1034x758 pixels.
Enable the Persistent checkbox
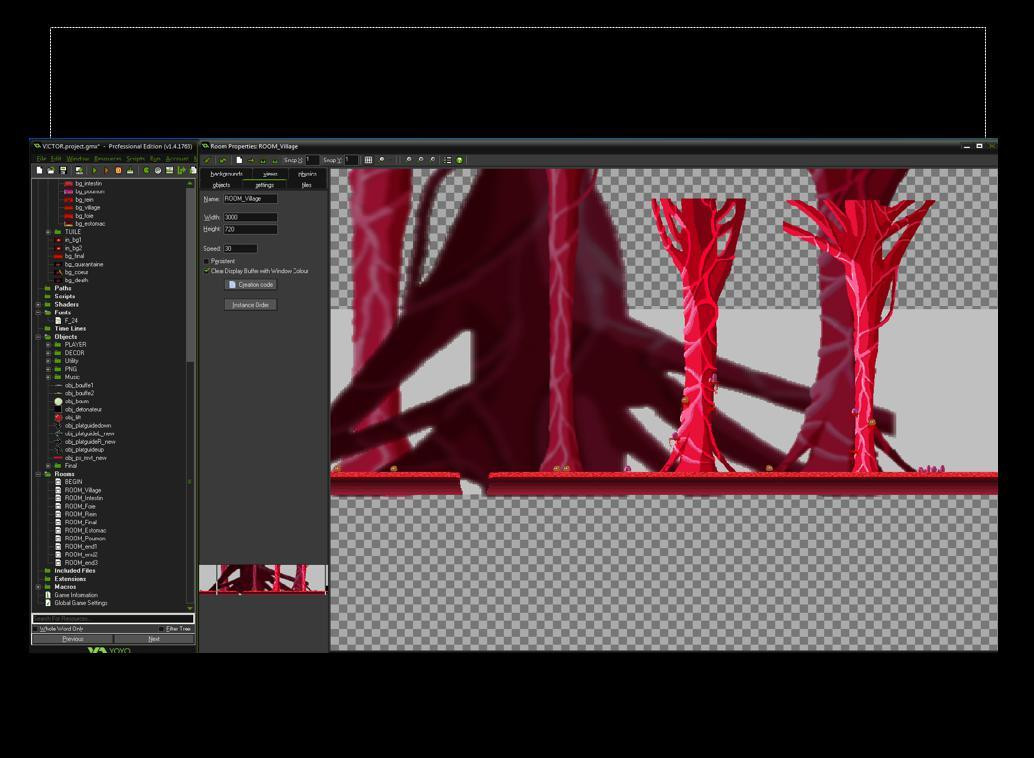(x=206, y=261)
